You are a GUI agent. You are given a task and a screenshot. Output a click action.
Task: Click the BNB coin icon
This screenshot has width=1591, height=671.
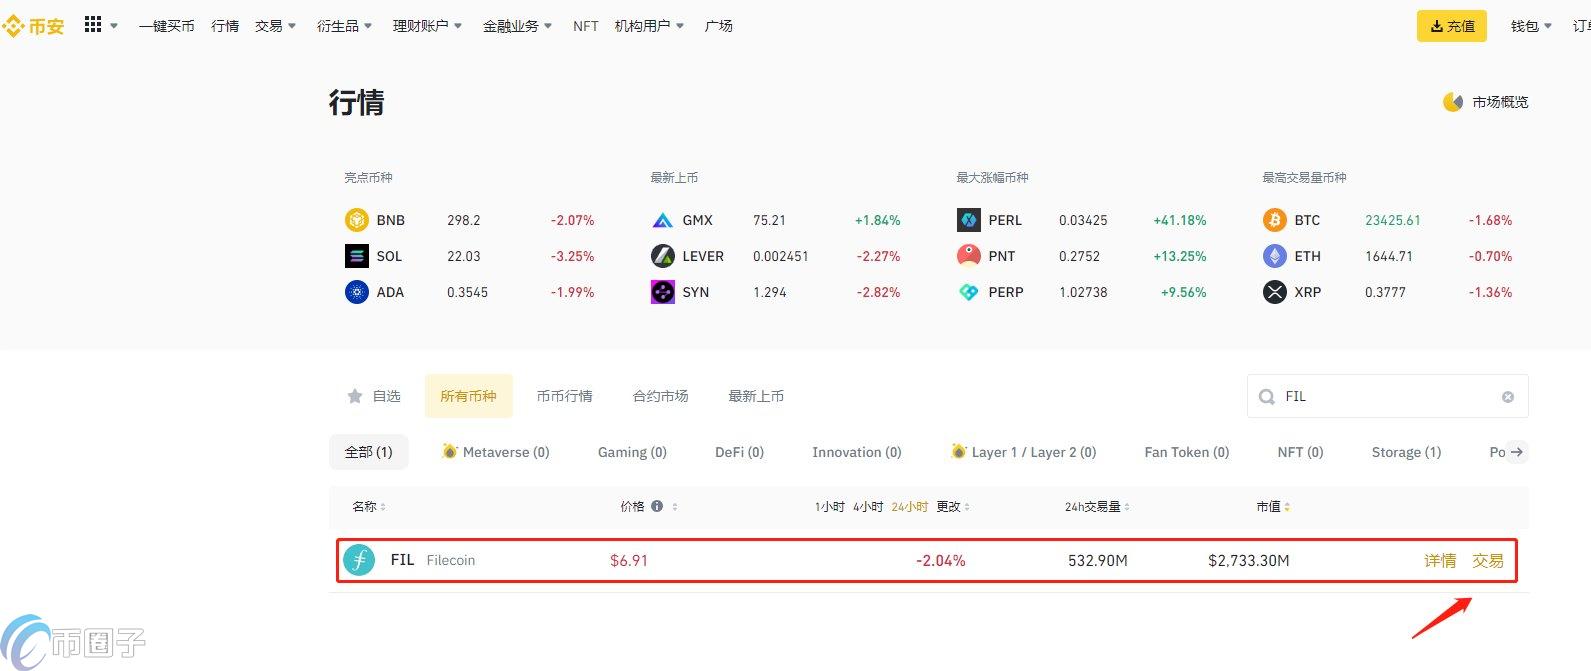click(x=357, y=220)
